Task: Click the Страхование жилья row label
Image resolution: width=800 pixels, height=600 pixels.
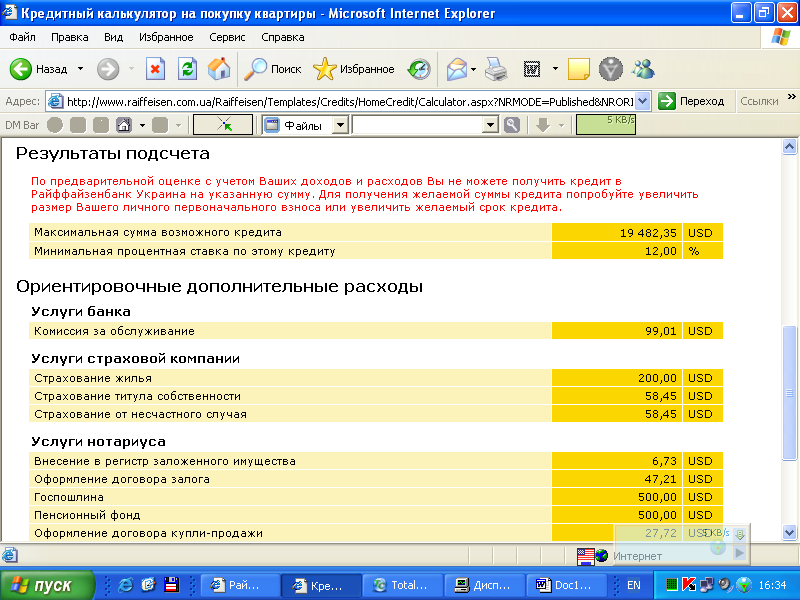Action: tap(93, 378)
